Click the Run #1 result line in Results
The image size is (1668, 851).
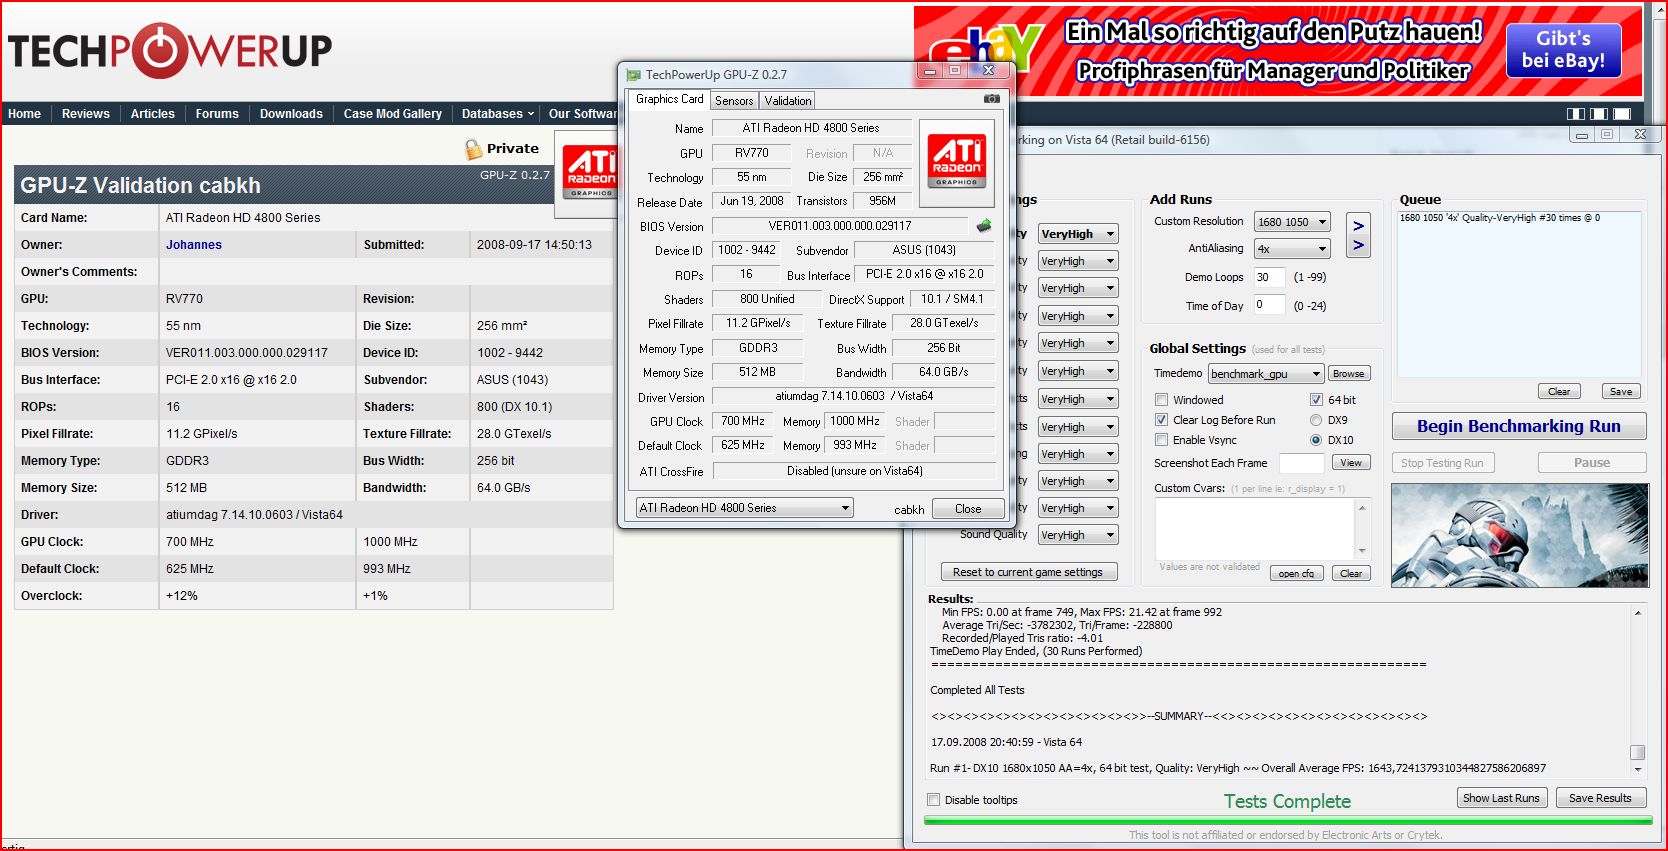[x=1238, y=768]
